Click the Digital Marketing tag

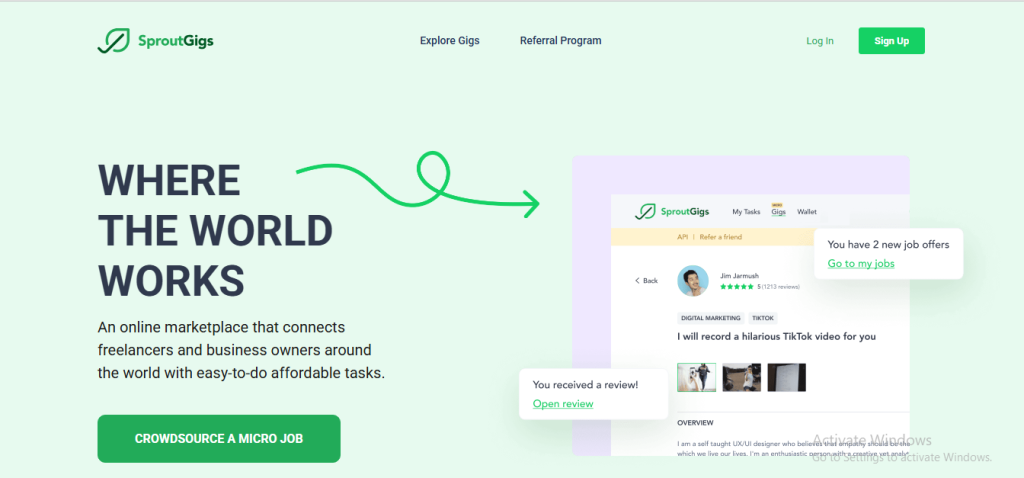[710, 318]
